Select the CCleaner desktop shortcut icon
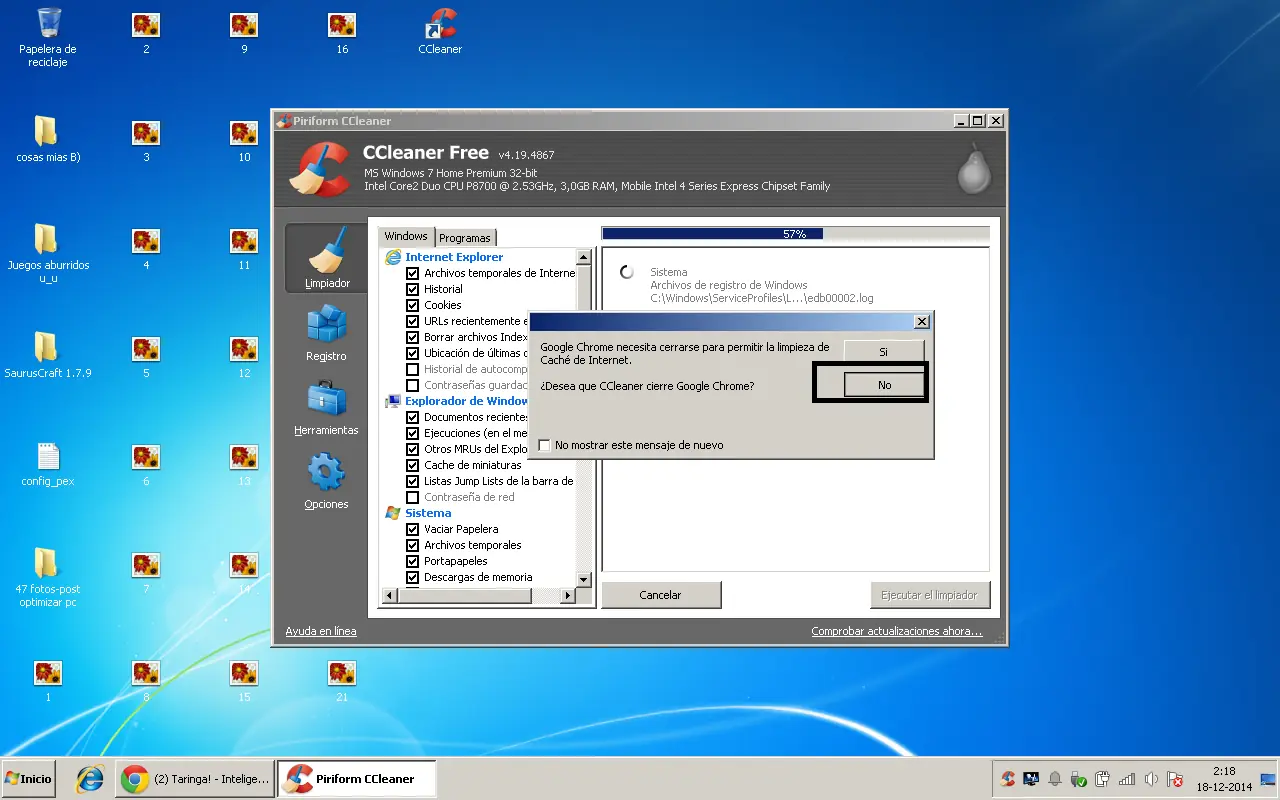Image resolution: width=1280 pixels, height=800 pixels. [440, 23]
